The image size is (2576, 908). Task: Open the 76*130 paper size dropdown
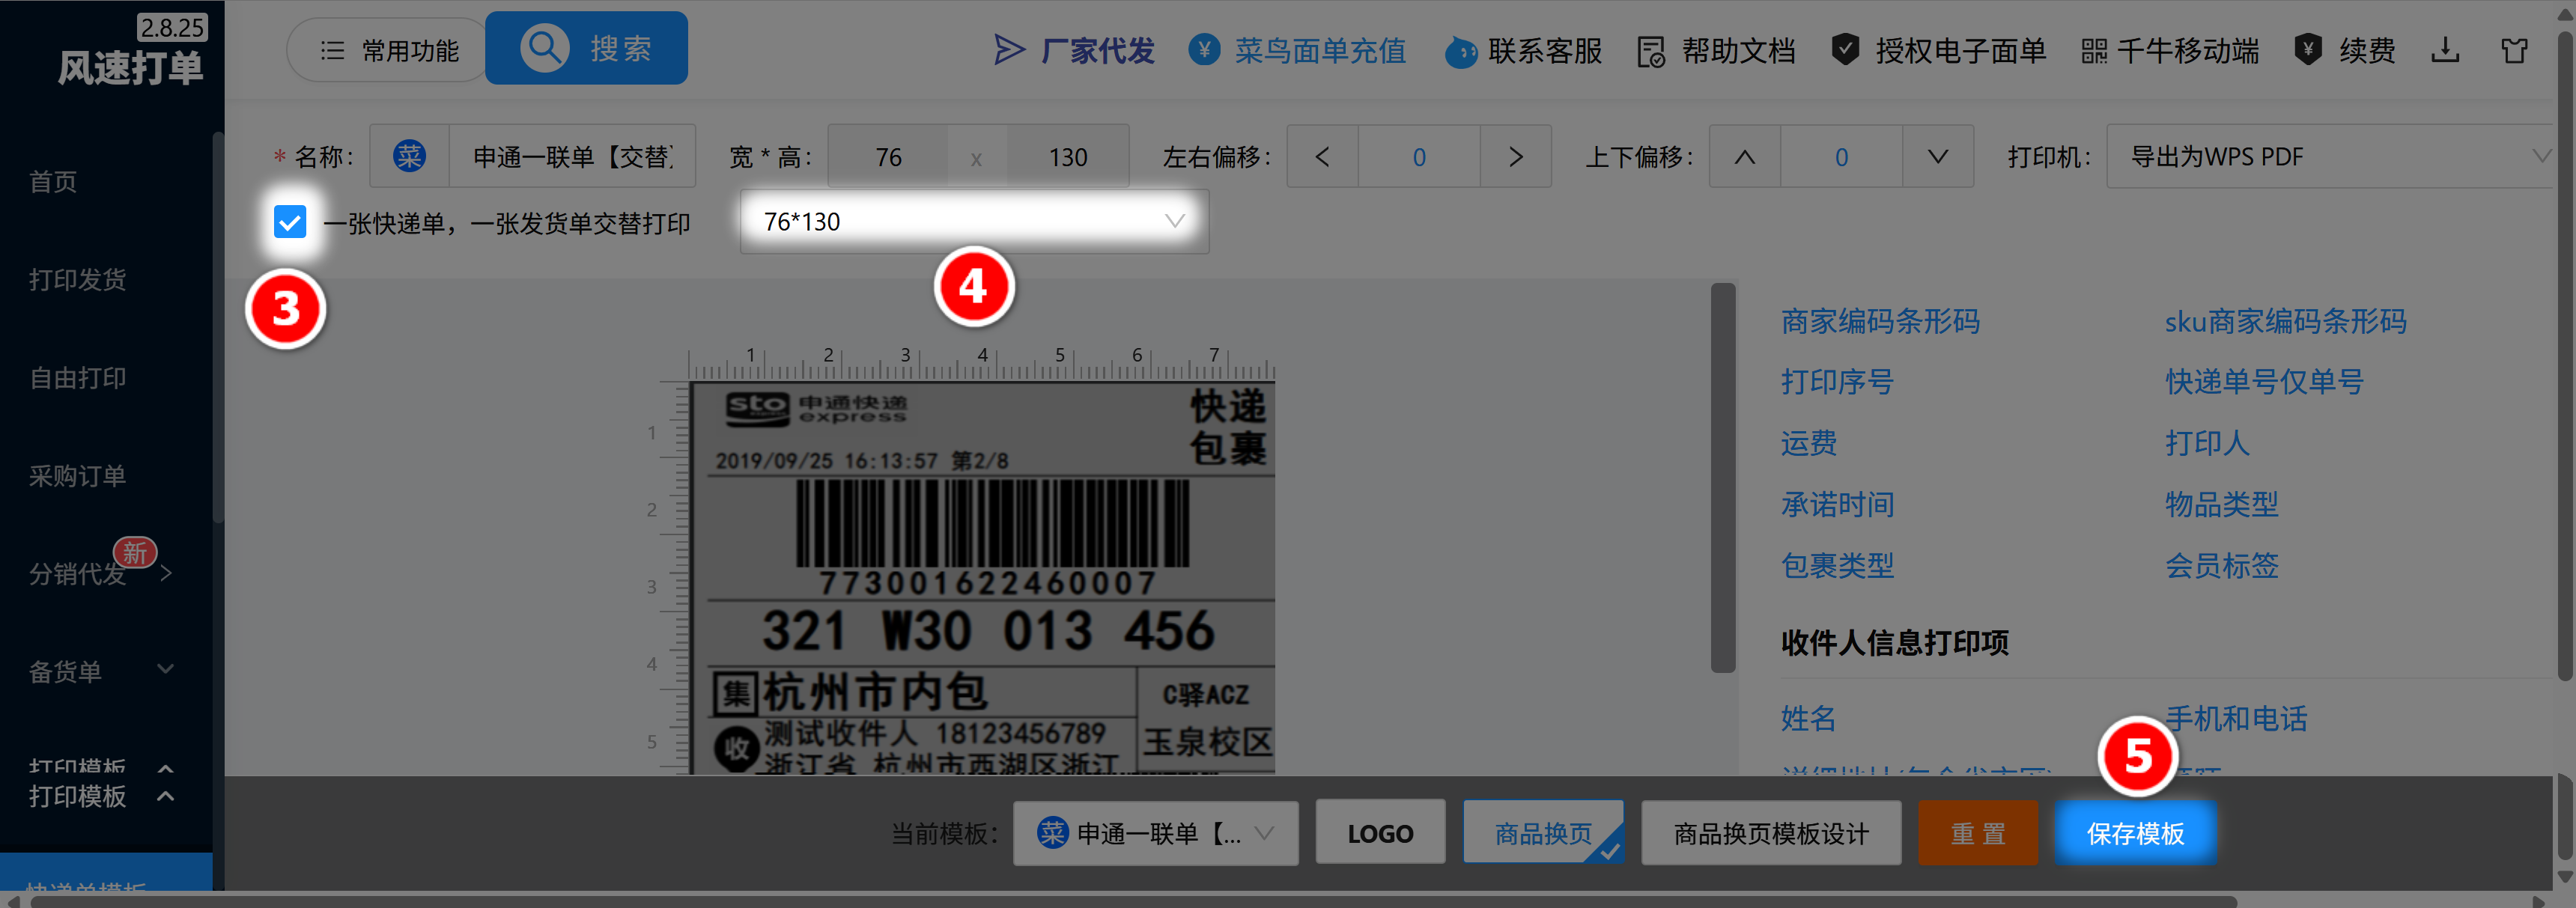pos(974,221)
